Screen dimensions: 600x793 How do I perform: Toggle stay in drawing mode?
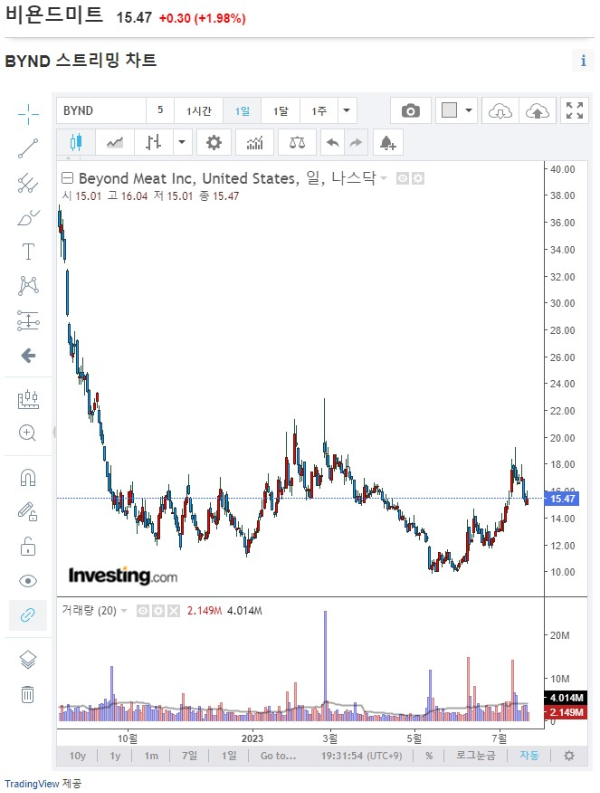pyautogui.click(x=28, y=512)
